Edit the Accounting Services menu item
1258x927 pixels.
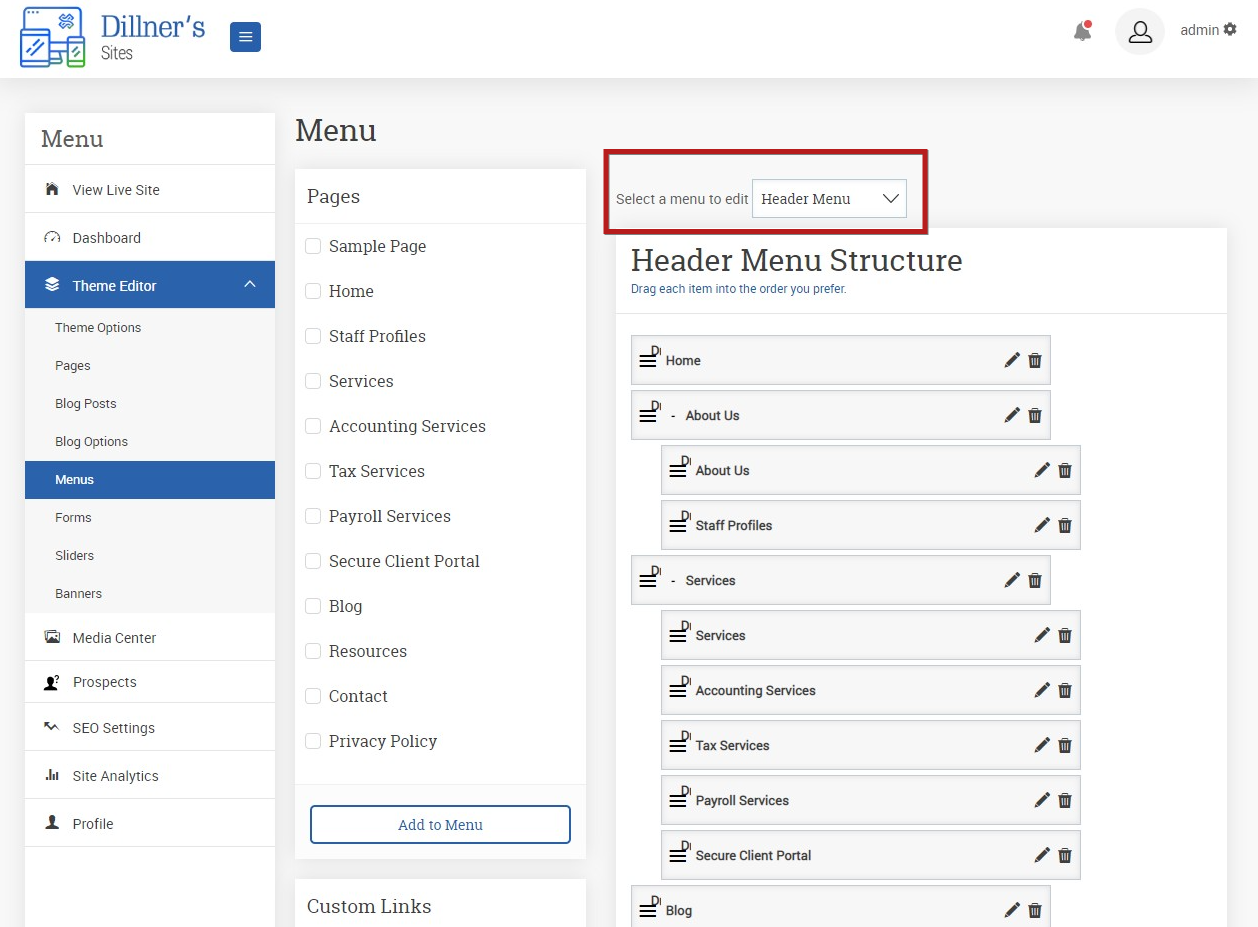(x=1042, y=690)
